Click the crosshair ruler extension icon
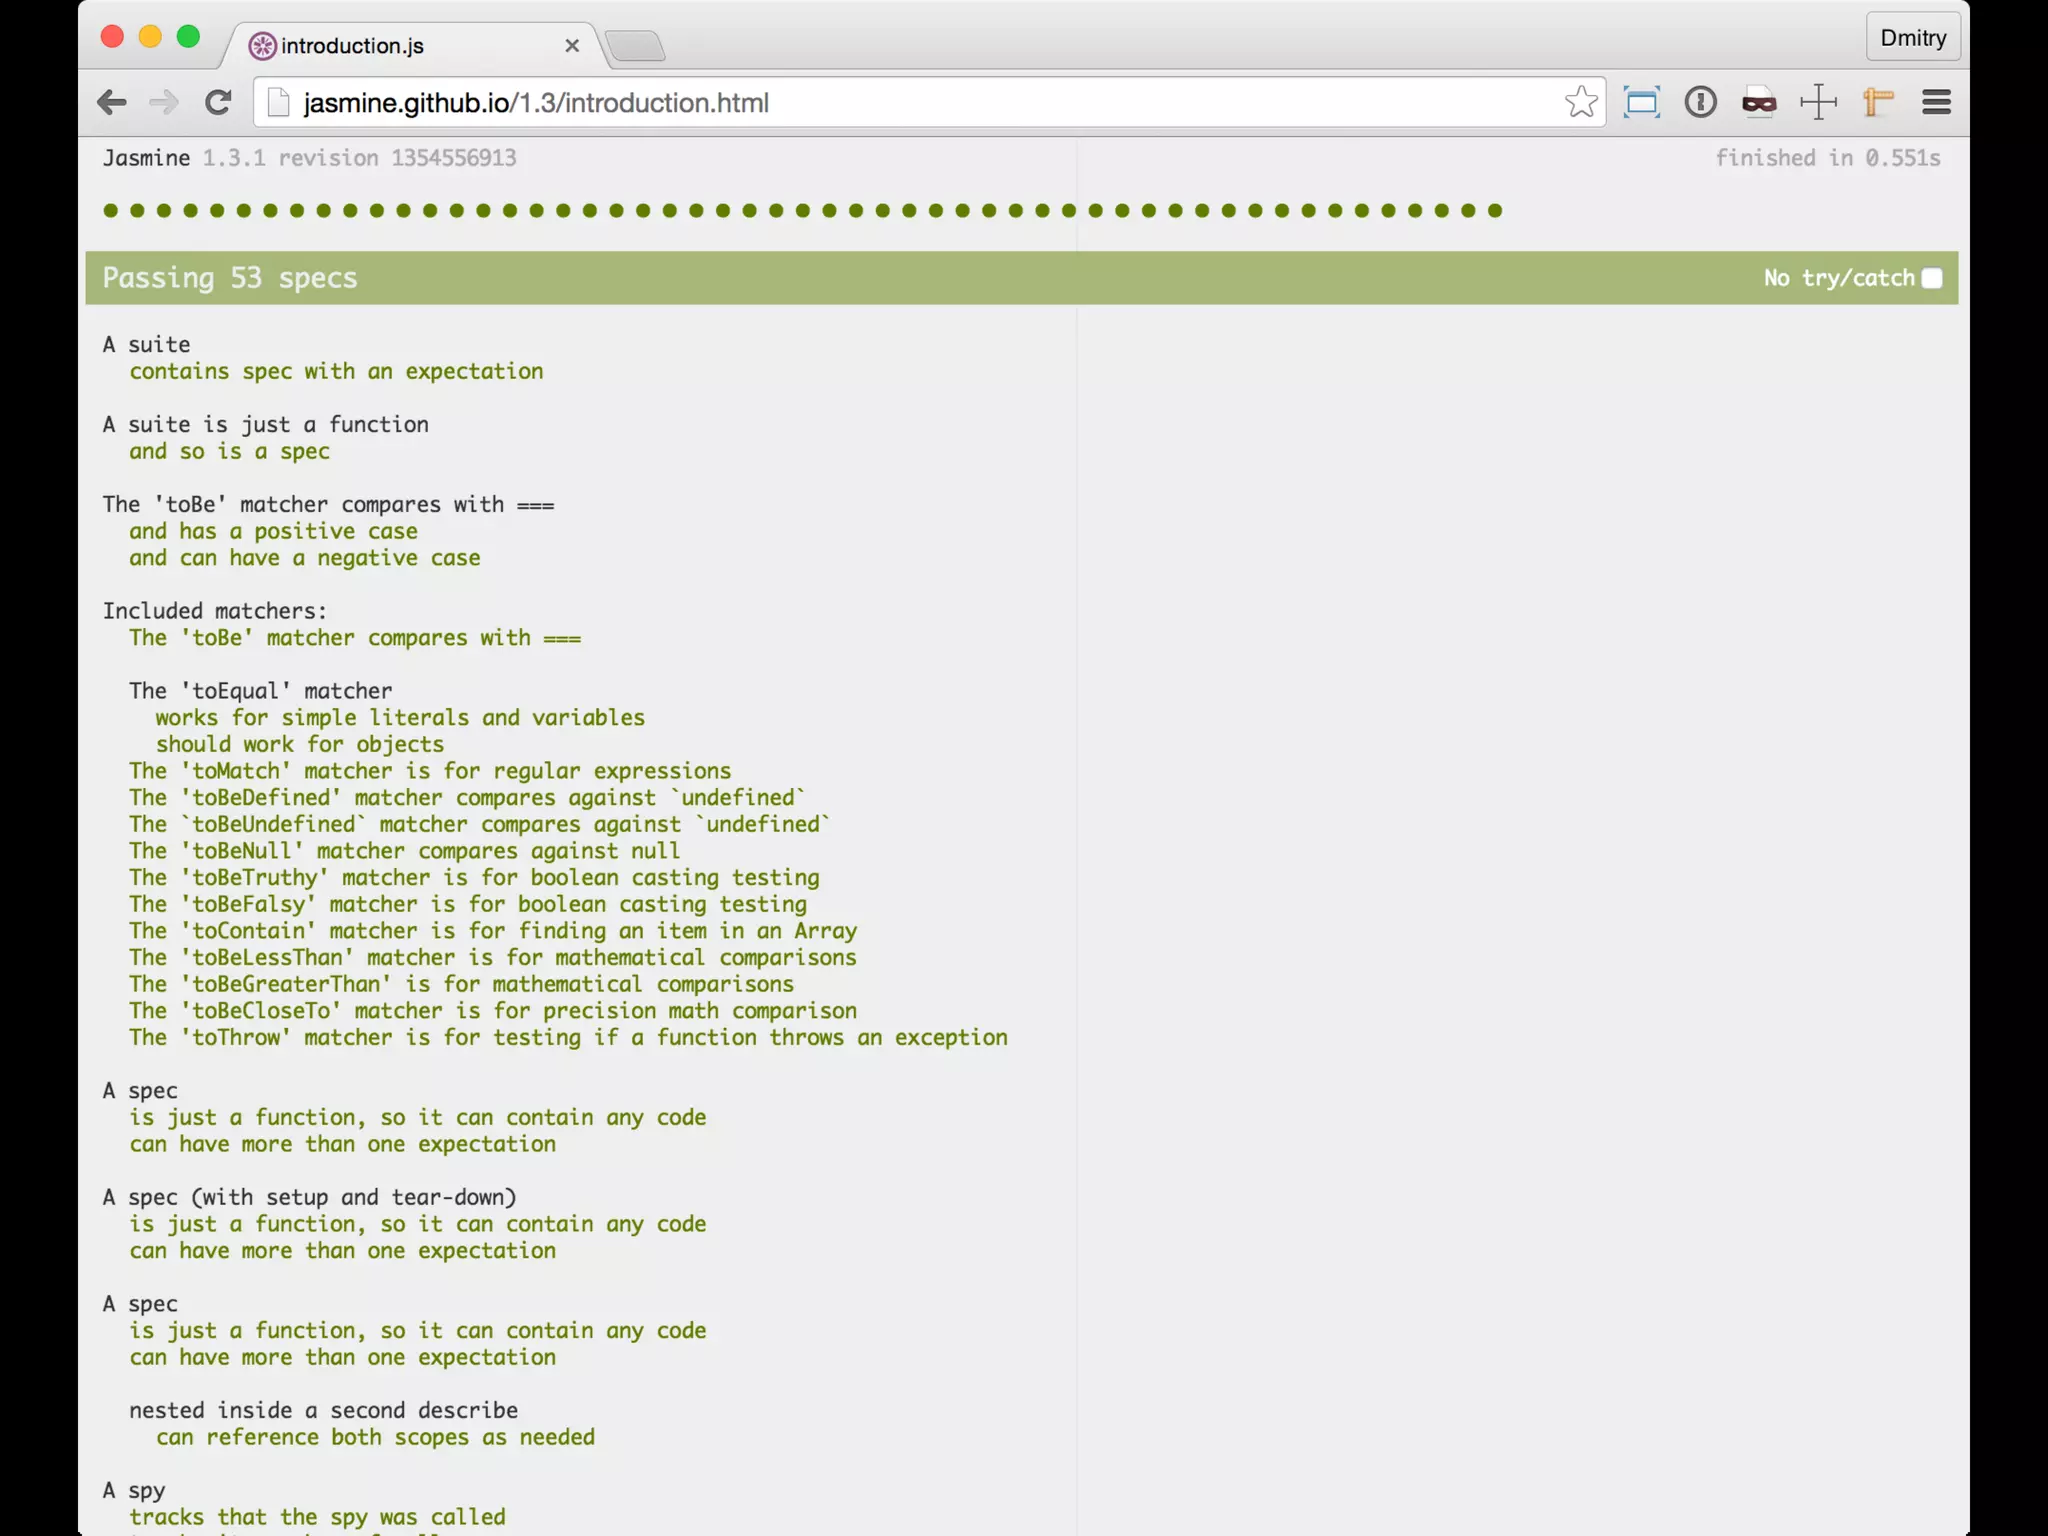The image size is (2048, 1536). 1818,102
